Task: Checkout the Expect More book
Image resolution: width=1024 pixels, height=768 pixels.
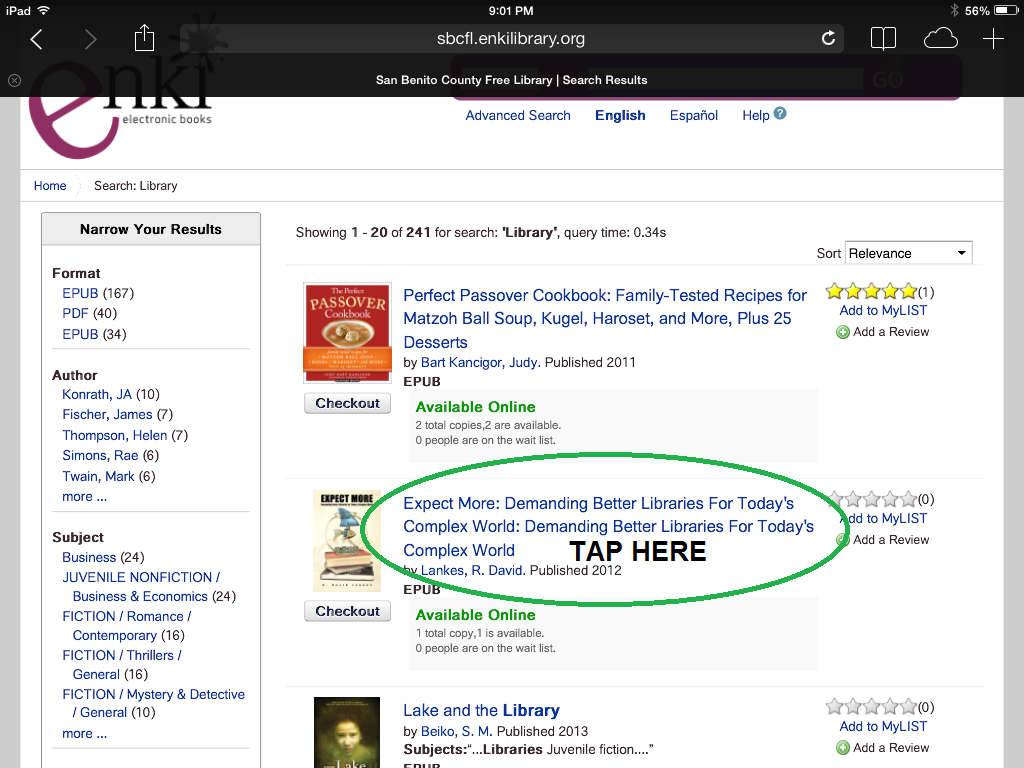Action: (x=347, y=611)
